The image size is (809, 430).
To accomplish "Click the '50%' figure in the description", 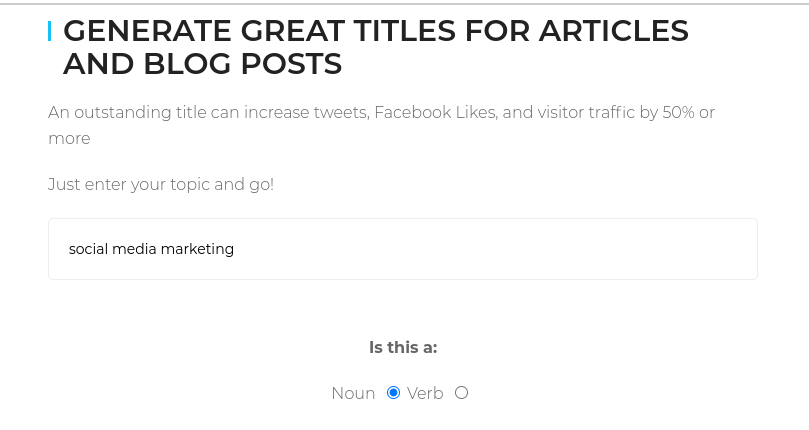I will 676,113.
